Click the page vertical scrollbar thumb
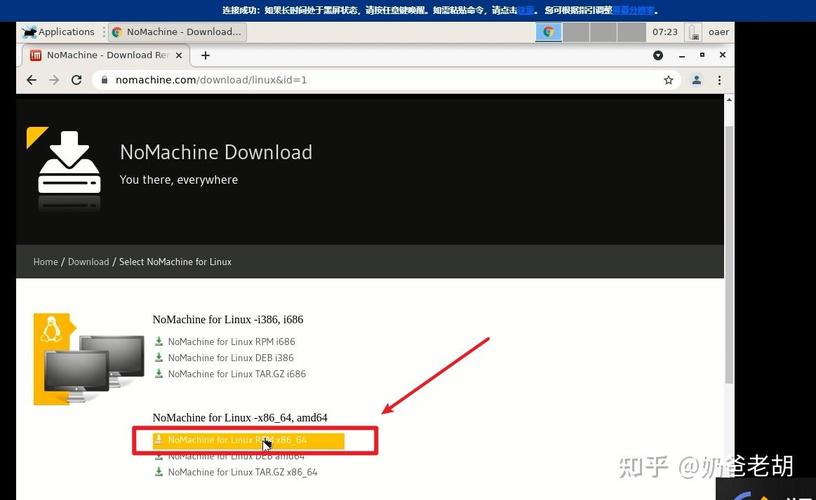Screen dimensions: 816x500 (x=729, y=255)
